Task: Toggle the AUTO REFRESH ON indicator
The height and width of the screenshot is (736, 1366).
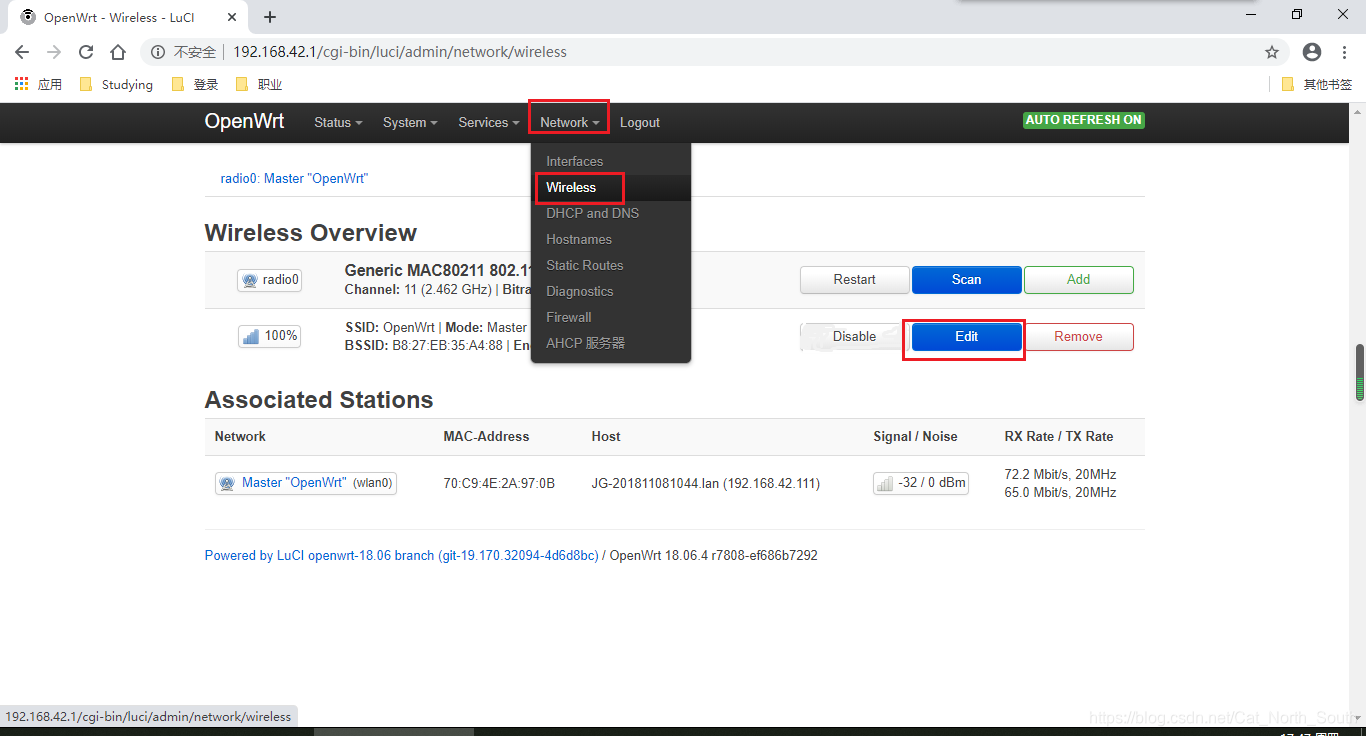Action: 1083,120
